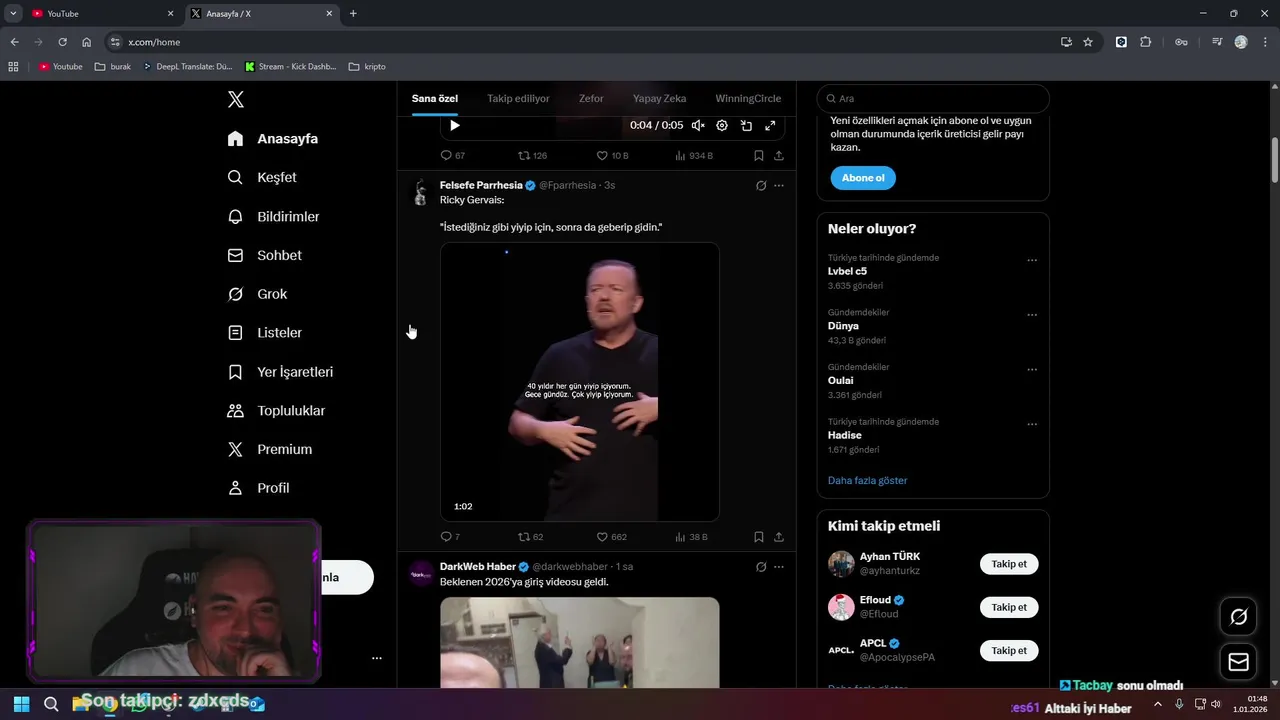Reply to top post with 67 comments
This screenshot has width=1280, height=720.
tap(453, 155)
